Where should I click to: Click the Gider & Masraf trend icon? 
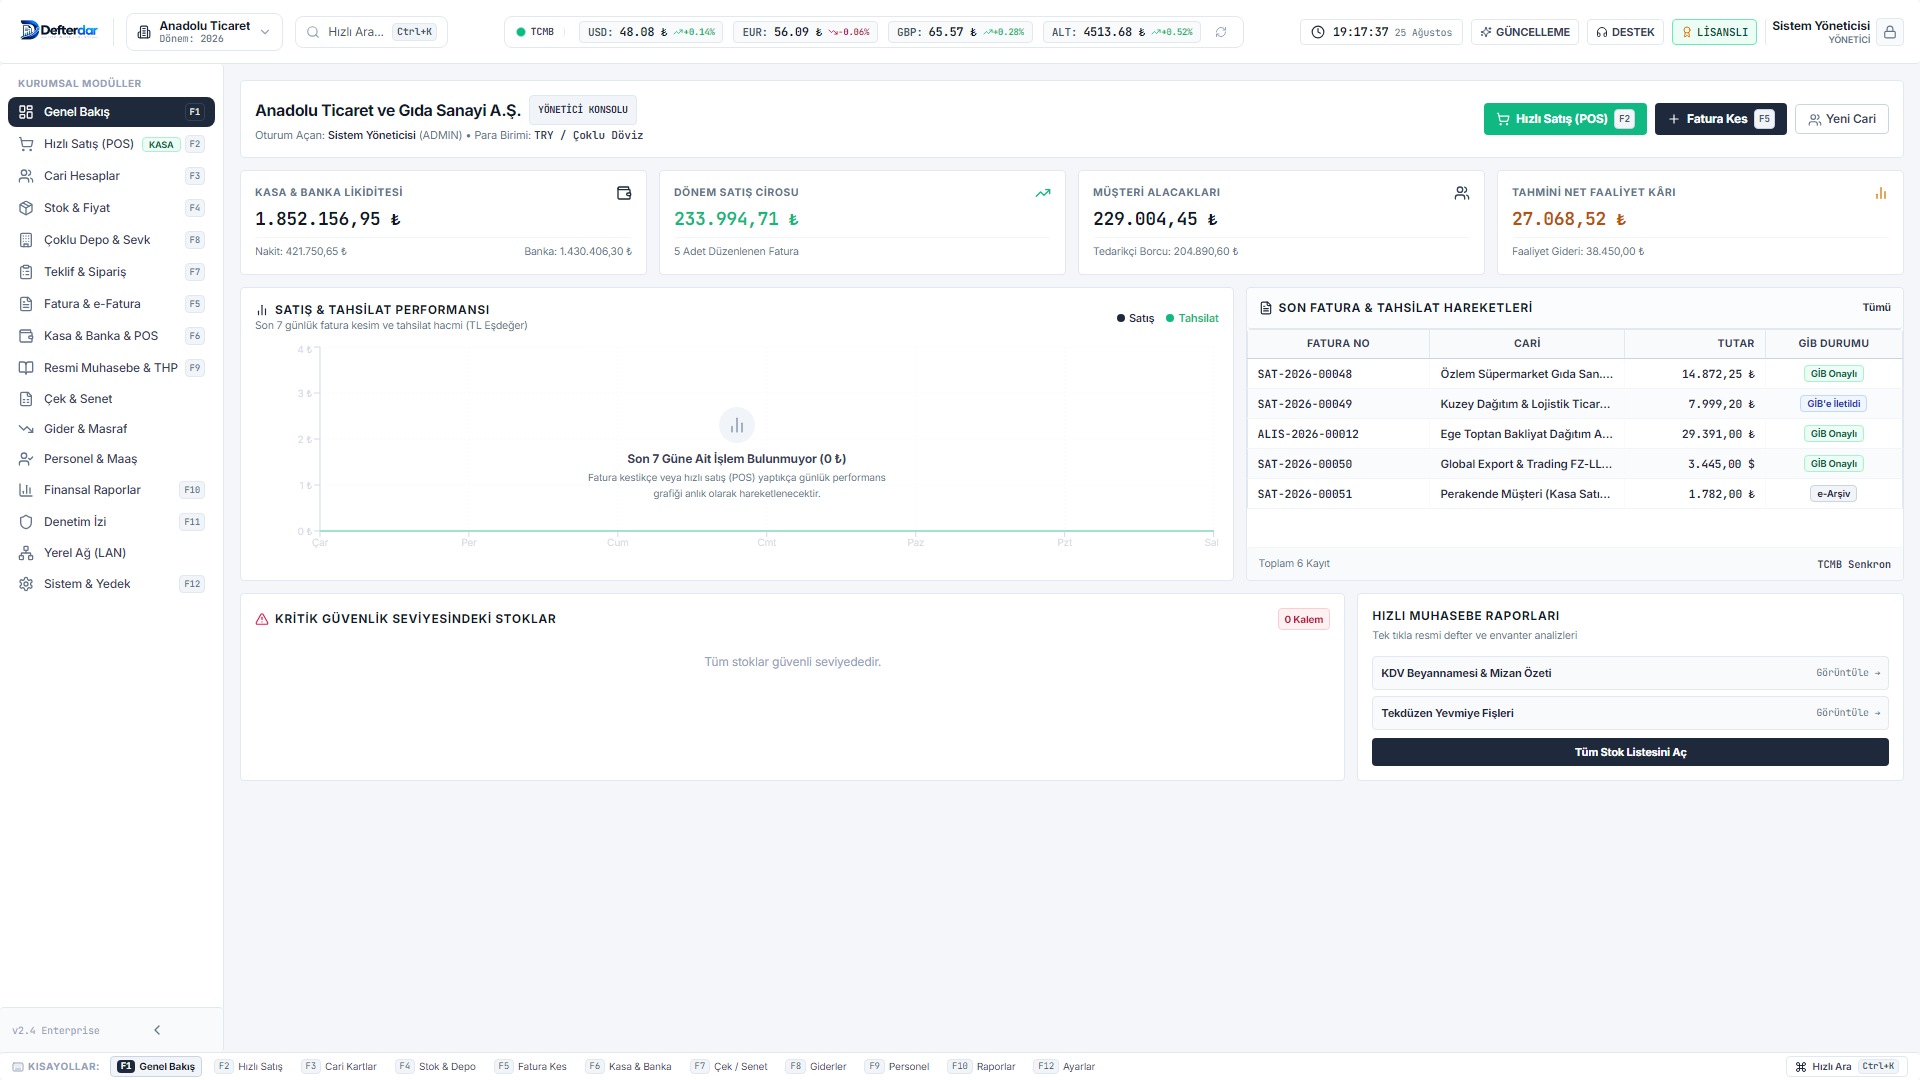(x=26, y=429)
